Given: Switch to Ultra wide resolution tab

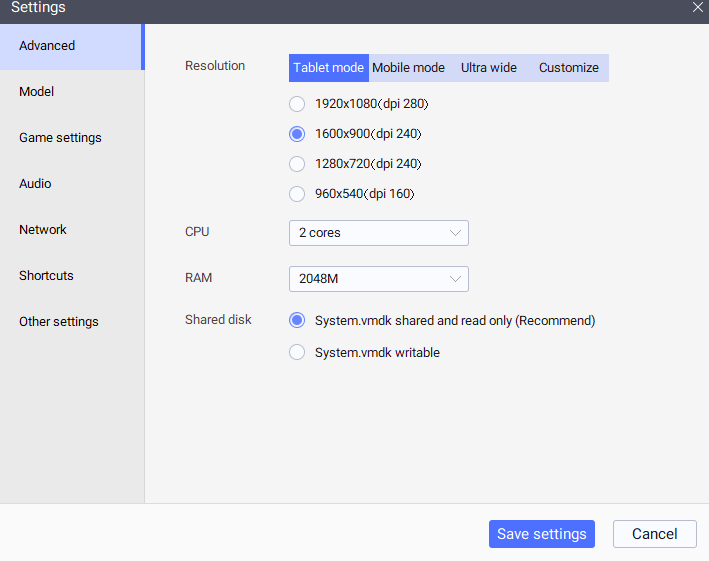Looking at the screenshot, I should click(489, 68).
